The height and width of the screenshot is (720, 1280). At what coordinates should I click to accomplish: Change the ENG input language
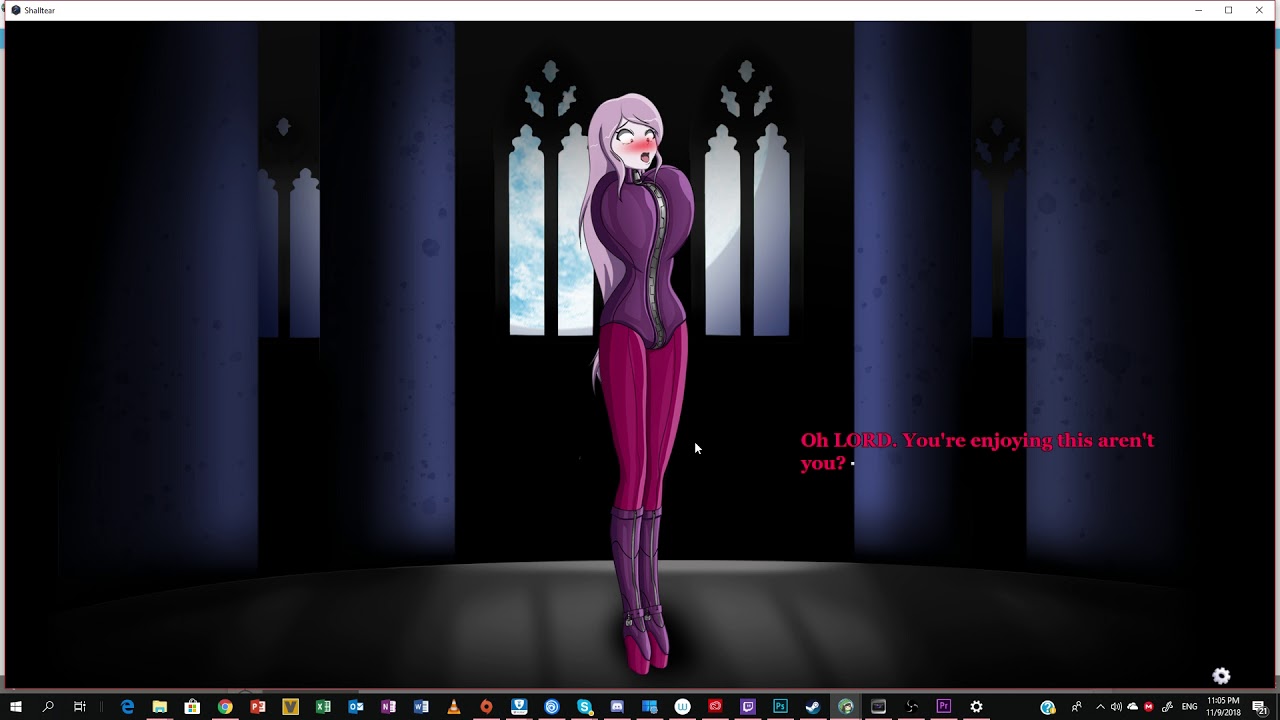(x=1189, y=707)
